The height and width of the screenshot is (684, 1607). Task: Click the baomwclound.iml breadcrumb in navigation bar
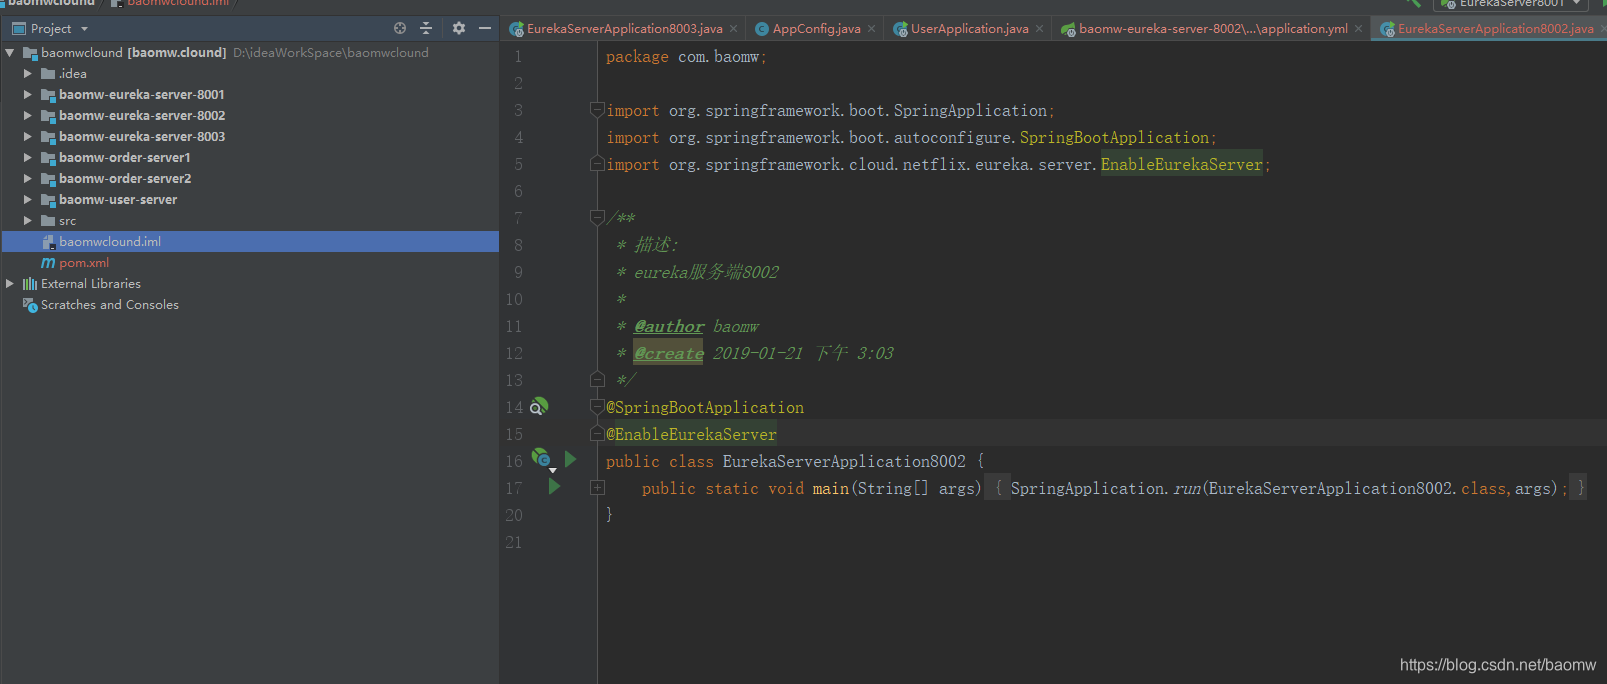pyautogui.click(x=177, y=4)
